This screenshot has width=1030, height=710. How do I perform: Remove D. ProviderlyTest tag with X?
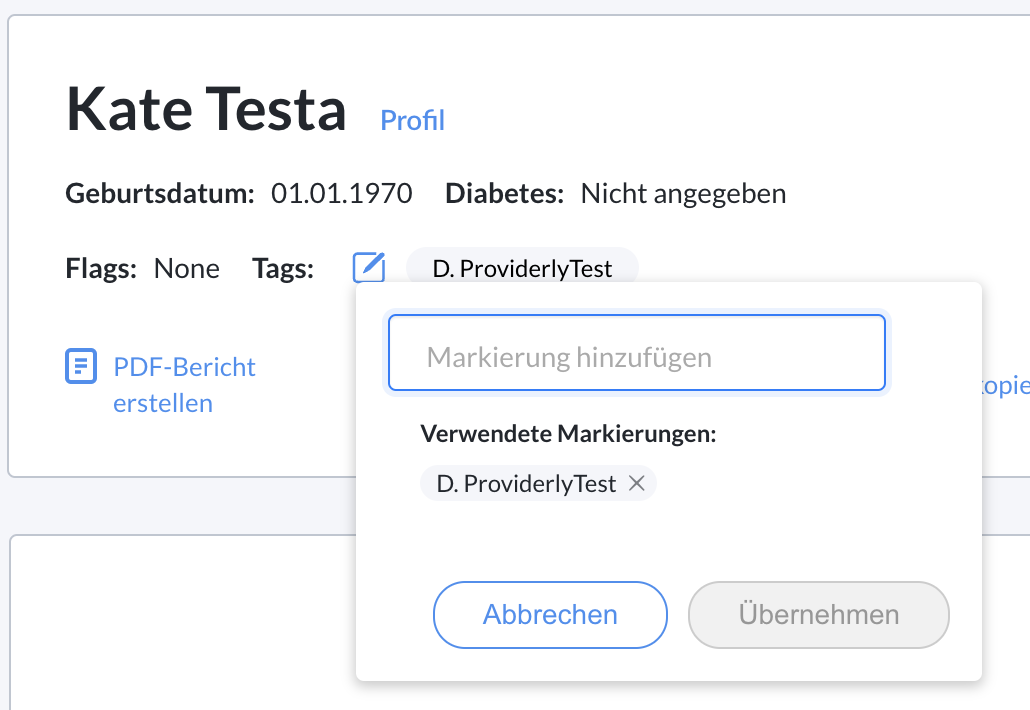click(x=637, y=483)
